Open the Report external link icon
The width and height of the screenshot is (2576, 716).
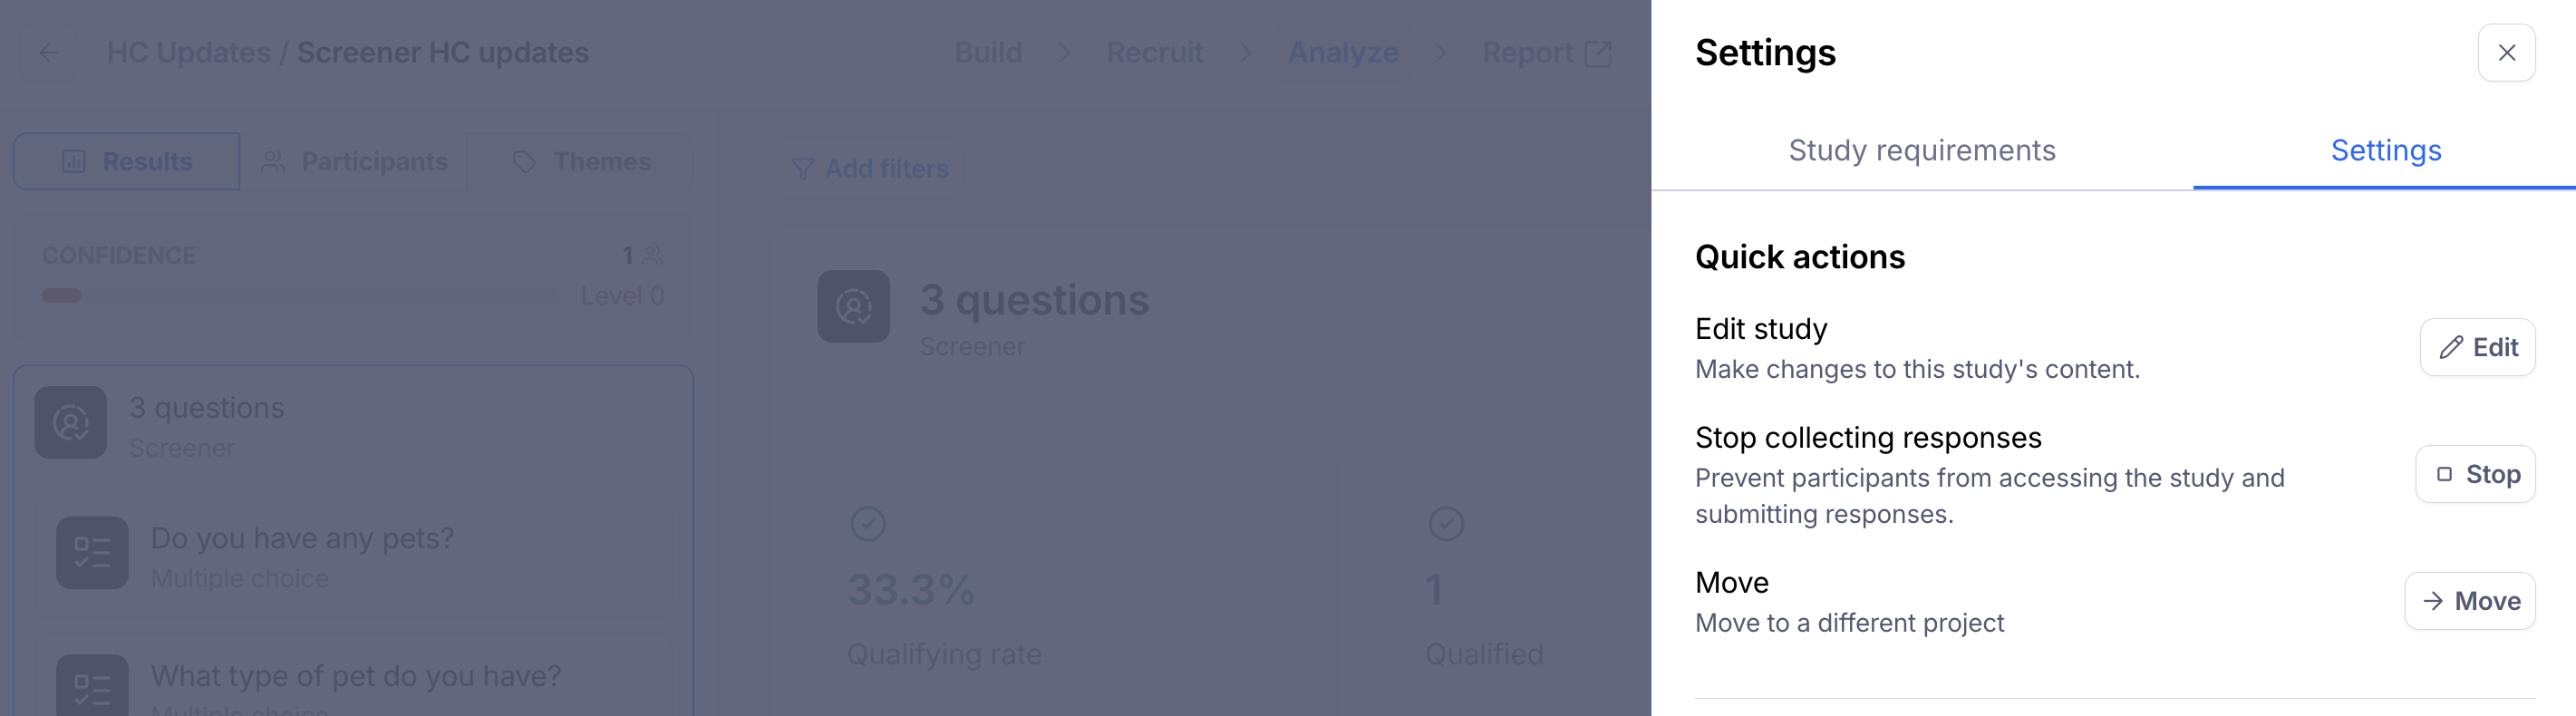[x=1598, y=54]
